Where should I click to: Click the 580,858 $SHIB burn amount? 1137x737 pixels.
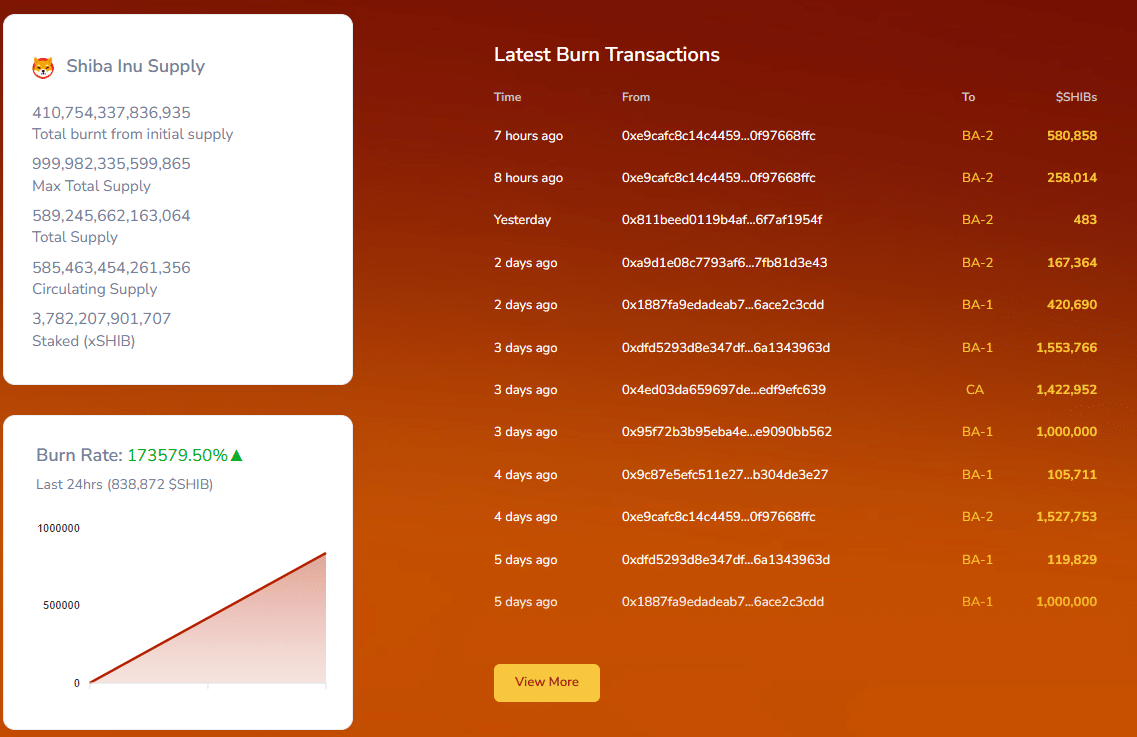[x=1071, y=135]
